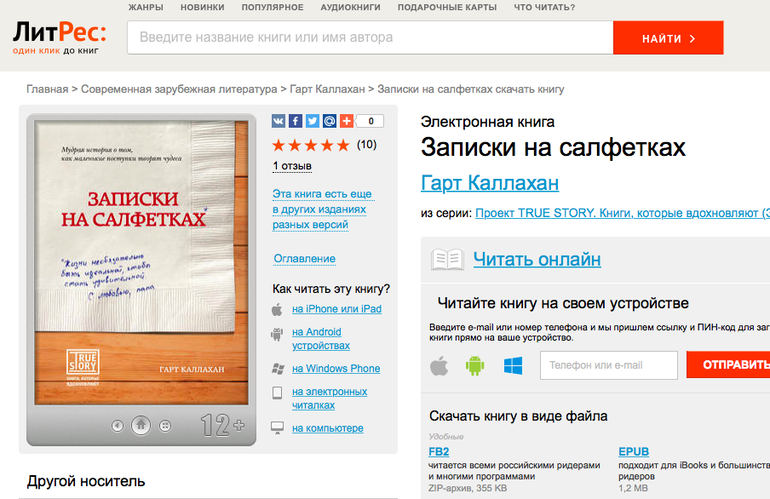Focus the Телефон или e-mail field
This screenshot has height=499, width=770.
(x=608, y=366)
